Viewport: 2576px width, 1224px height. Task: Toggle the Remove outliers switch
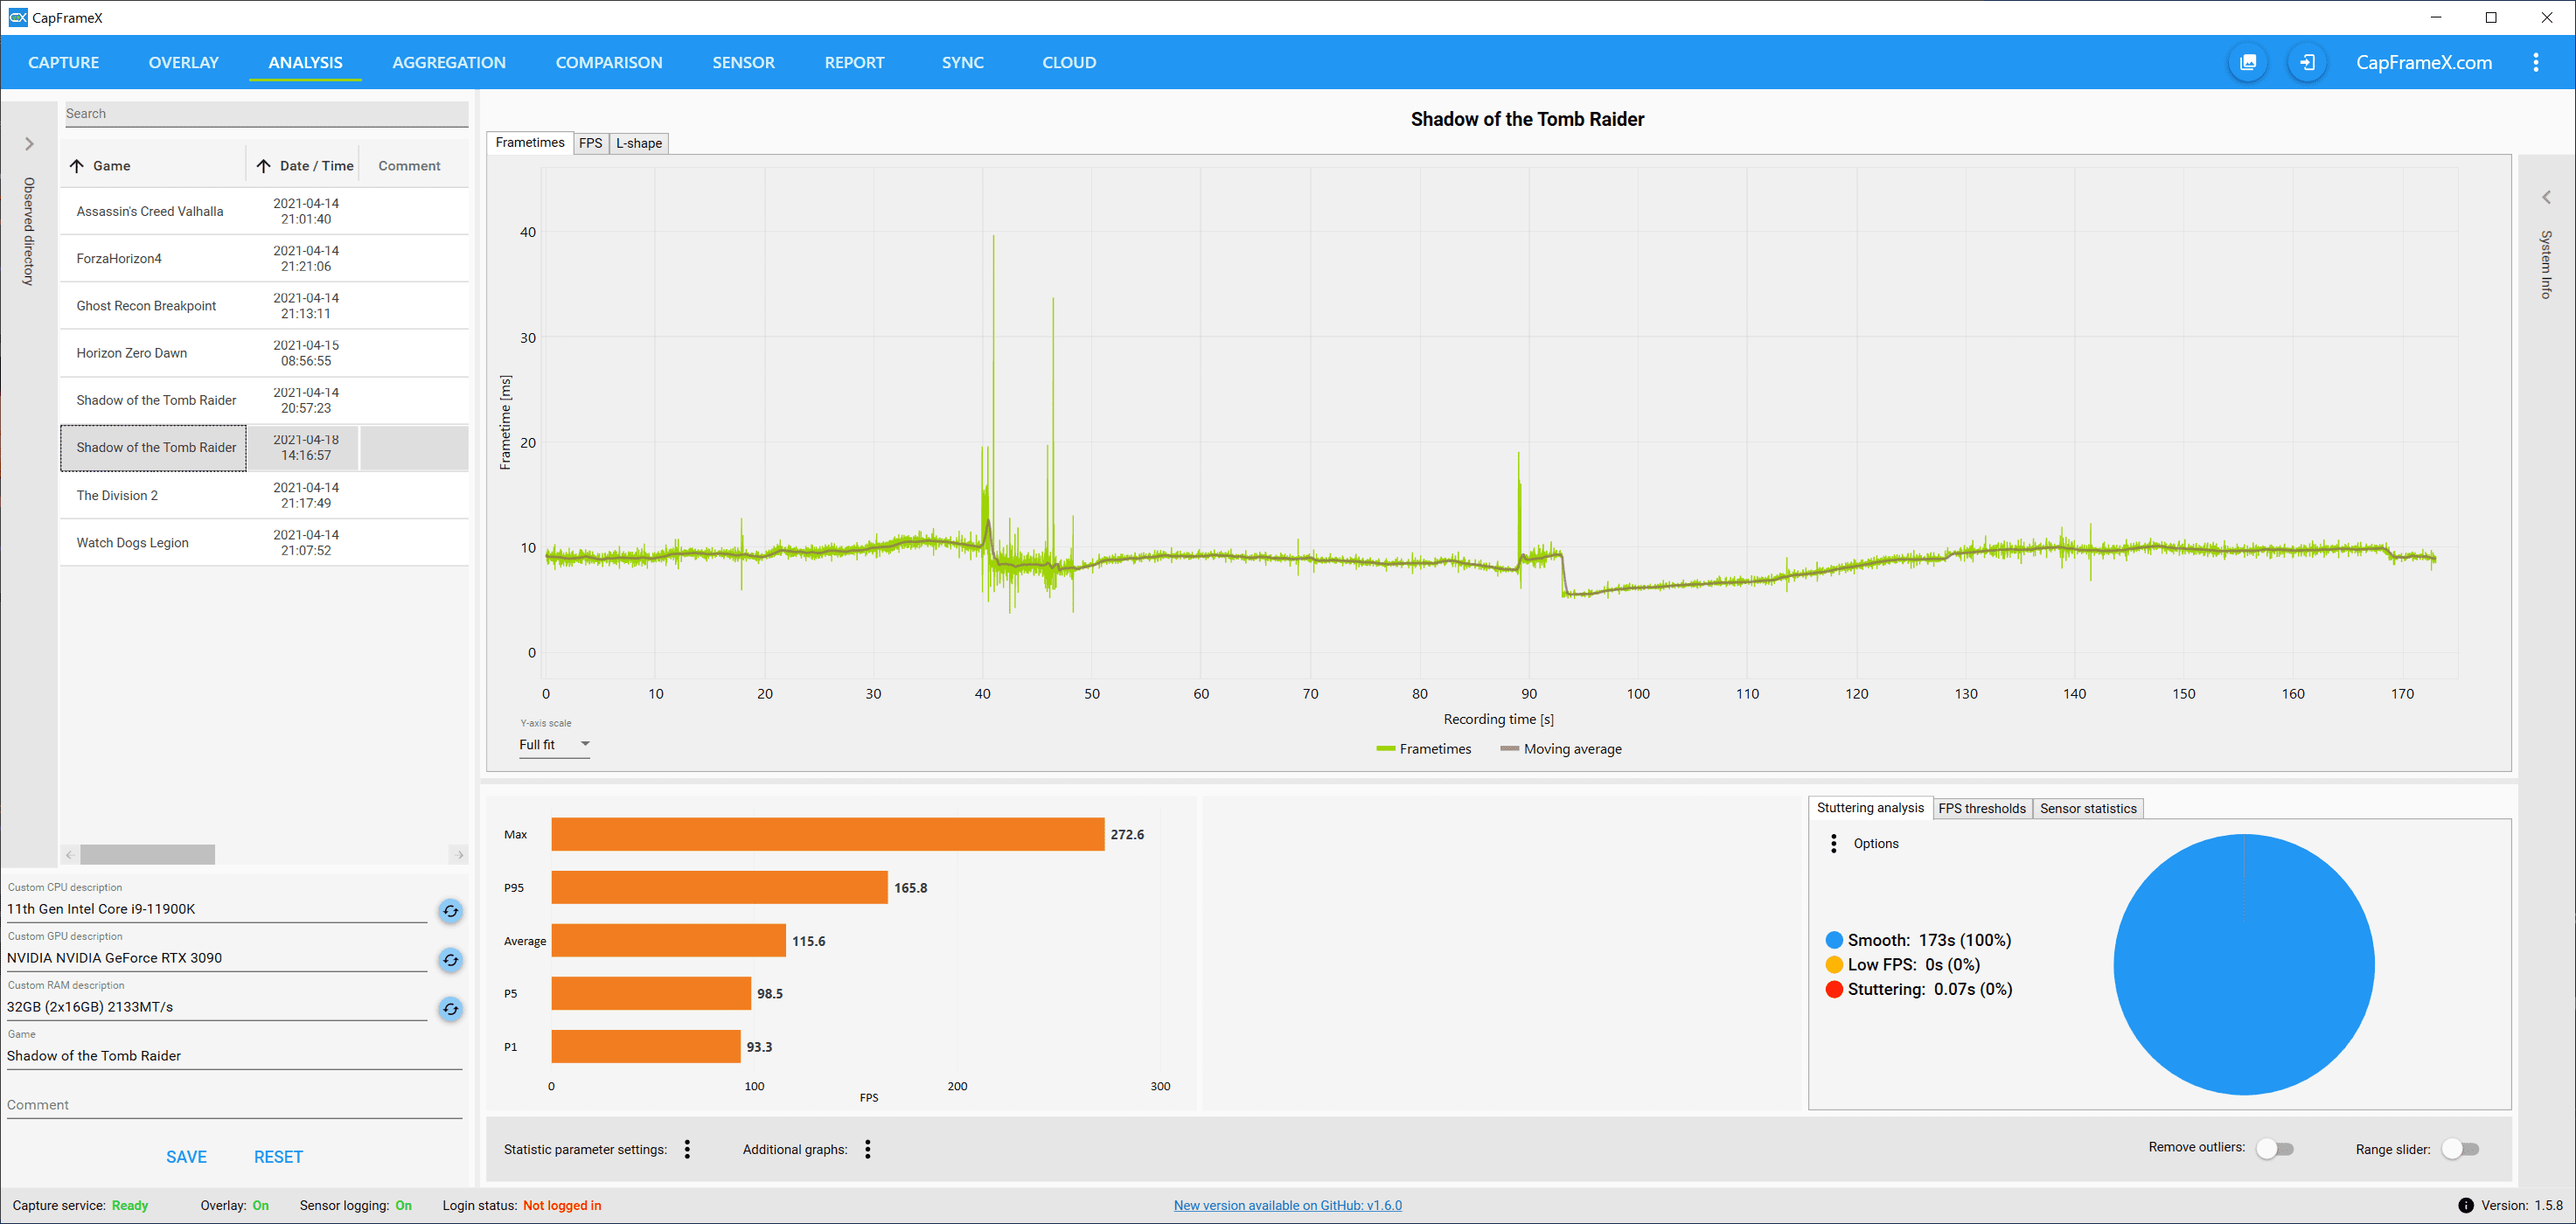(2274, 1148)
